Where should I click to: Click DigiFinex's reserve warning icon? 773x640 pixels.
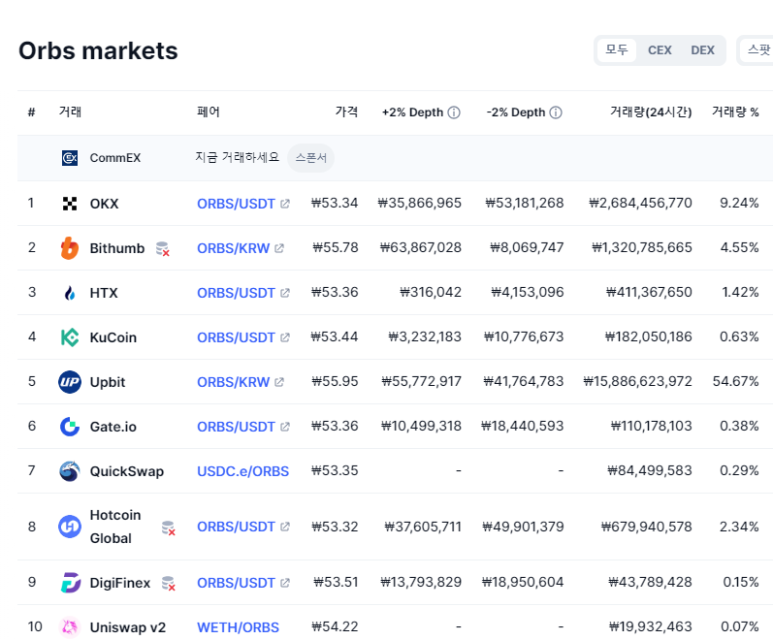[x=169, y=584]
